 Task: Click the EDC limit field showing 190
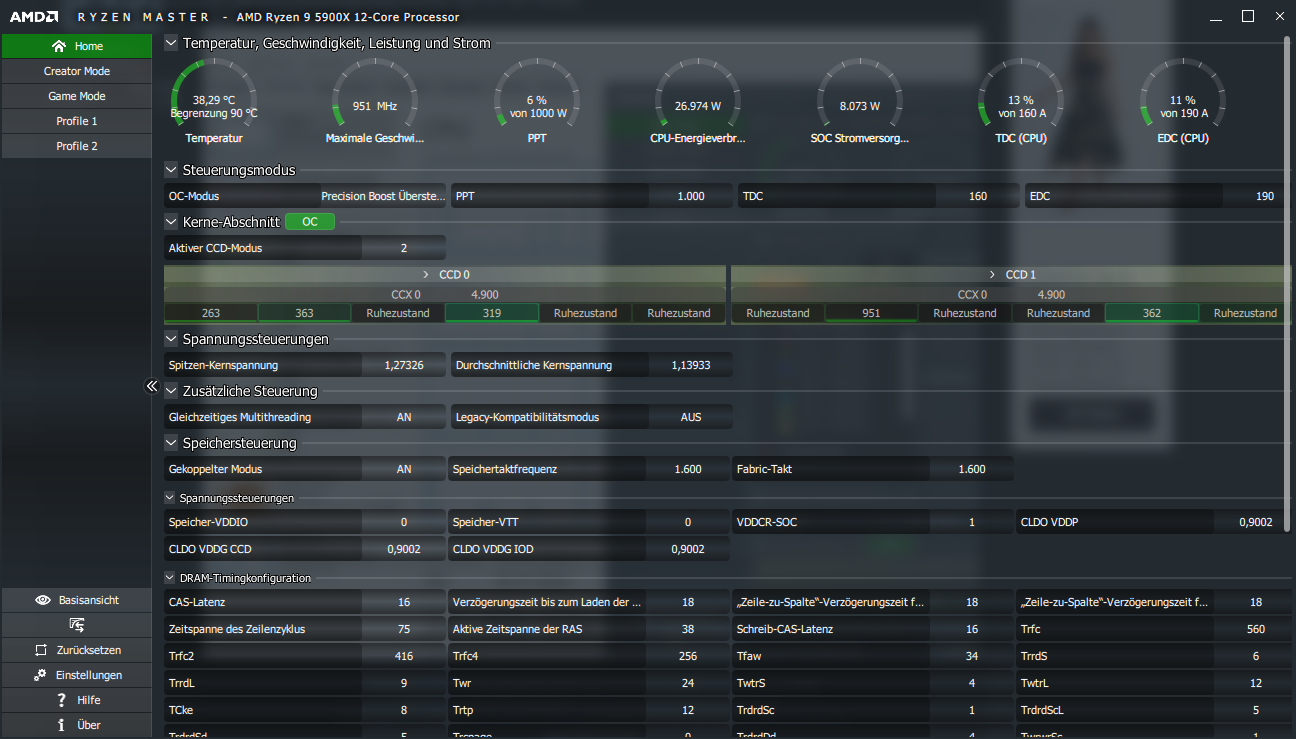point(1265,196)
